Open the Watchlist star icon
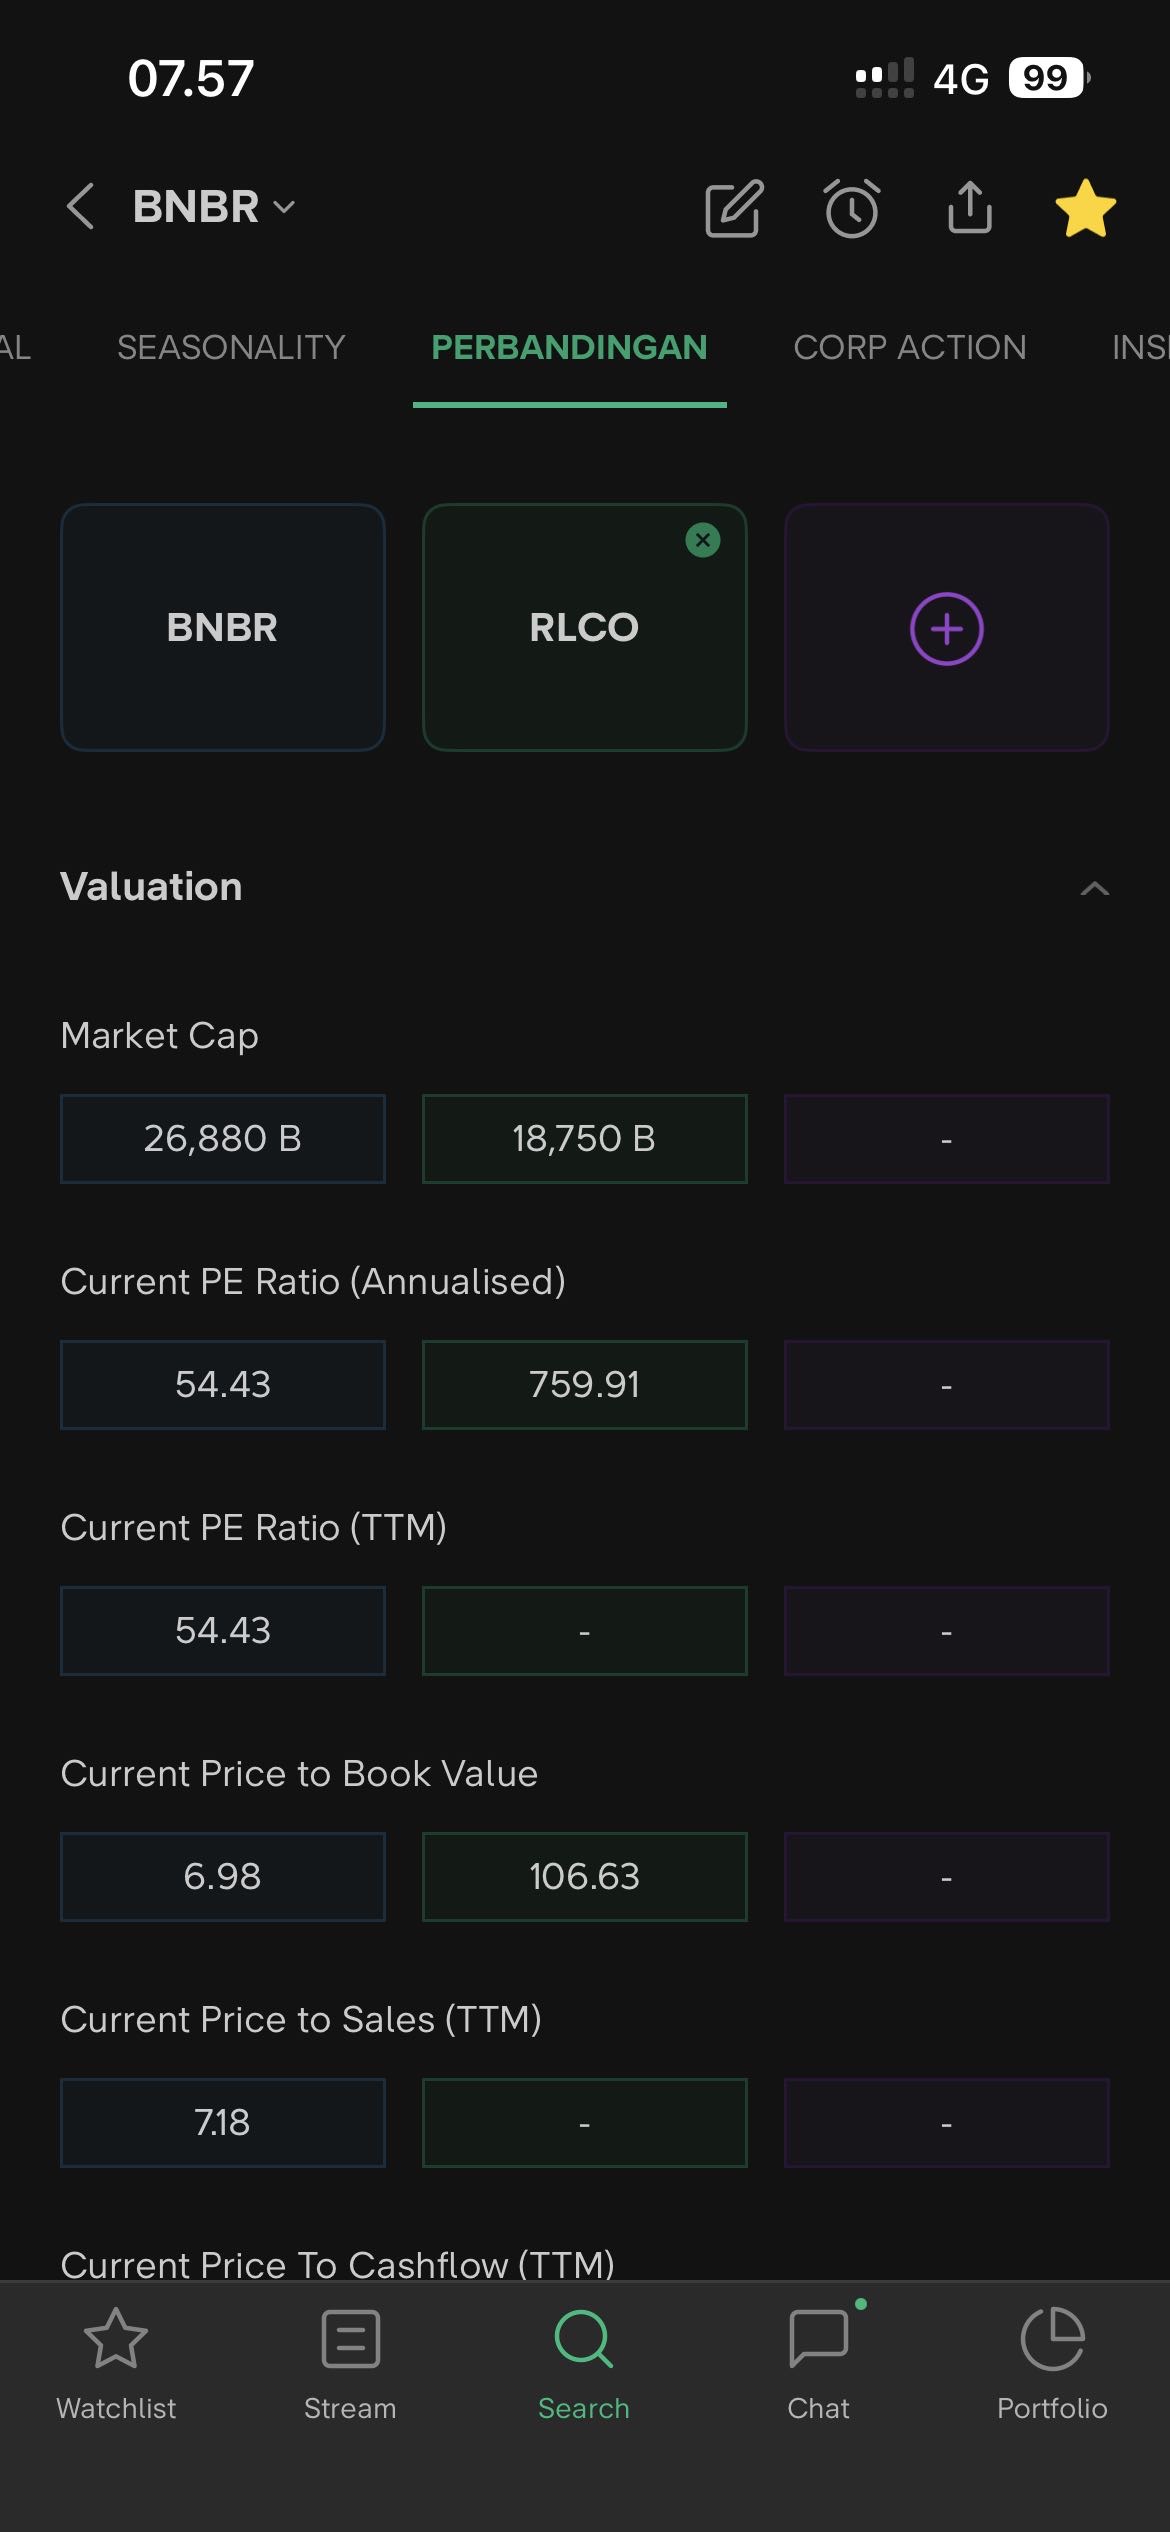Image resolution: width=1170 pixels, height=2532 pixels. (x=116, y=2339)
